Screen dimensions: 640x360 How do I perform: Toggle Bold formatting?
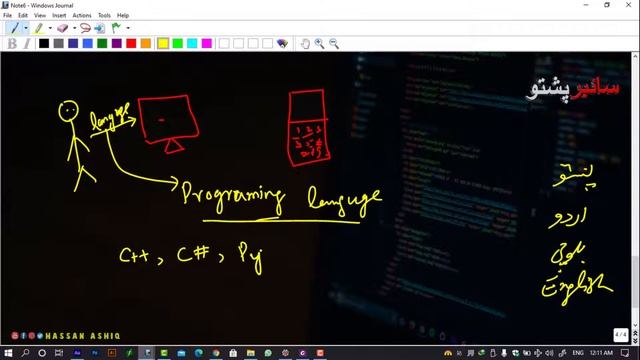12,43
